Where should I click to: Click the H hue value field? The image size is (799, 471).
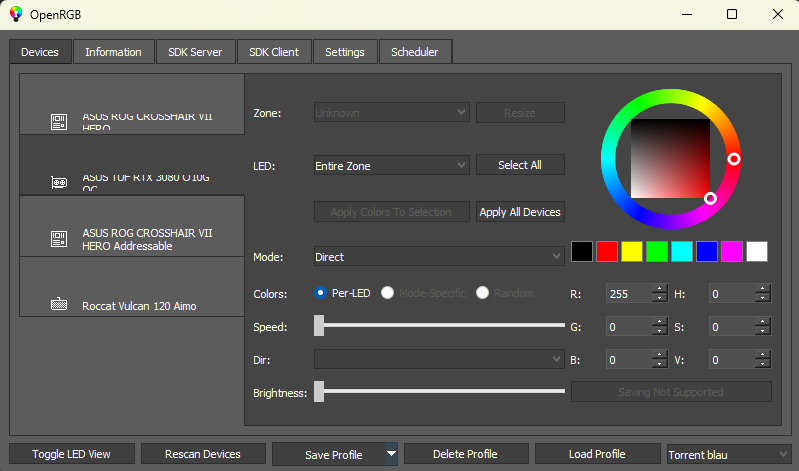pos(732,294)
